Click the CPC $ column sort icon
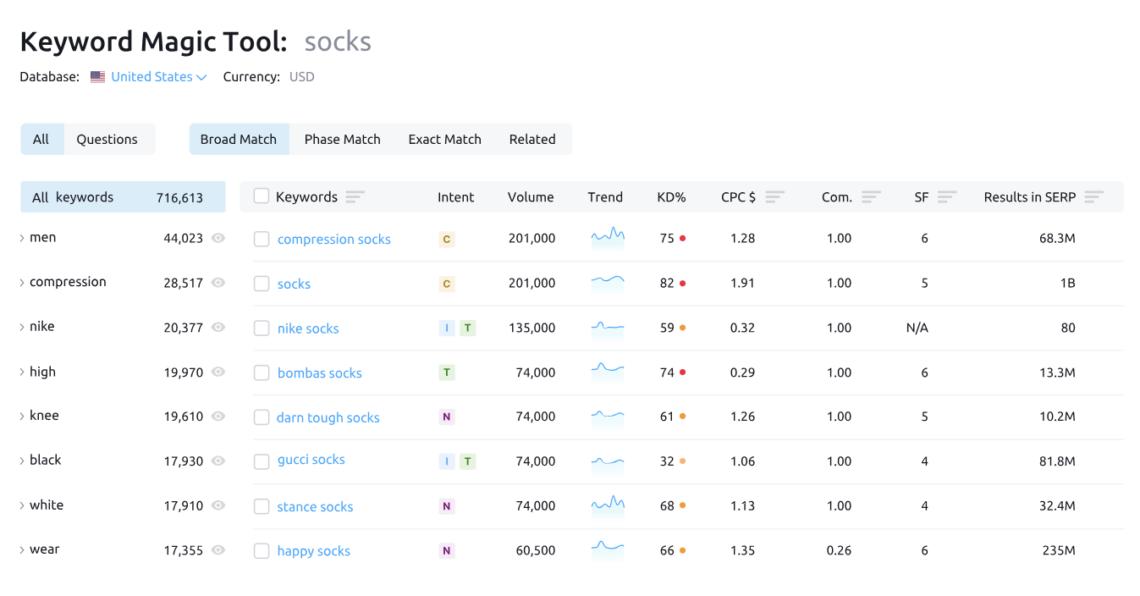Image resolution: width=1140 pixels, height=596 pixels. pos(775,197)
